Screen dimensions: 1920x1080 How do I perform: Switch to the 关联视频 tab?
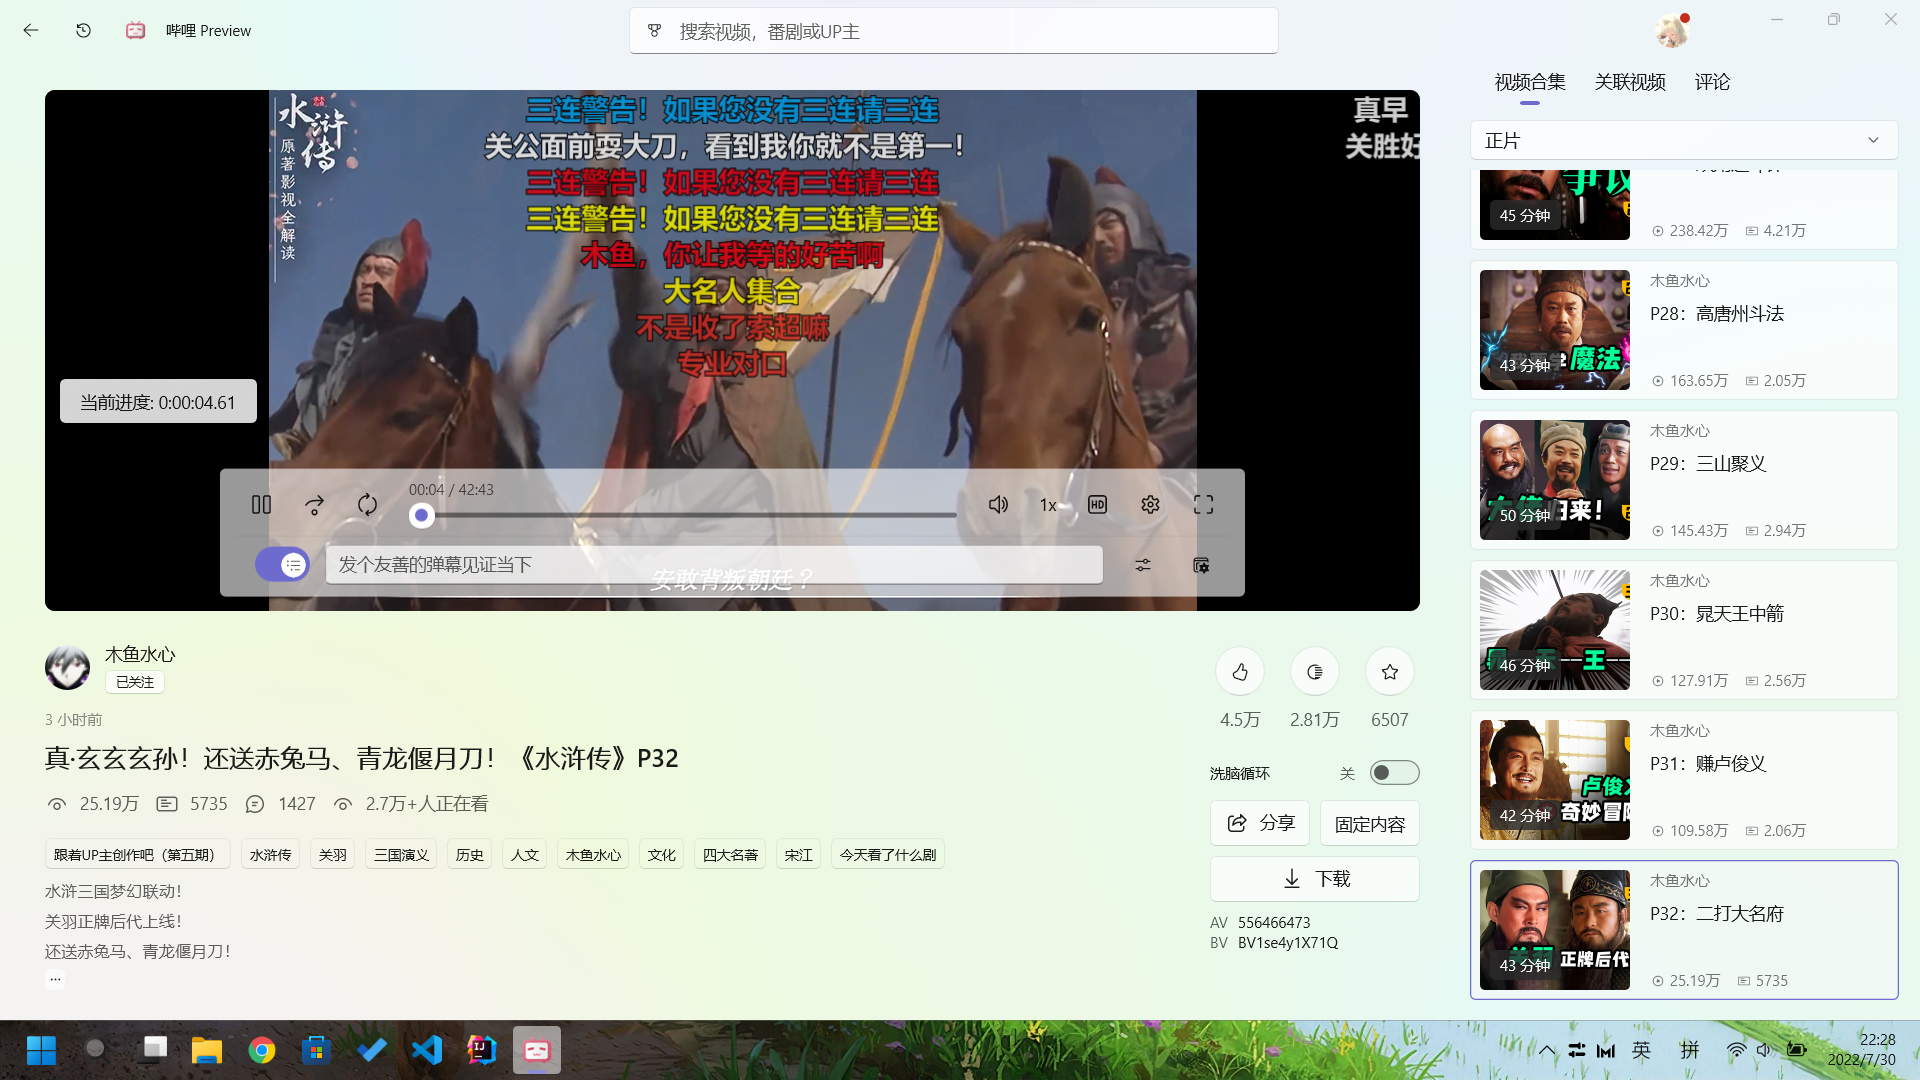coord(1630,82)
